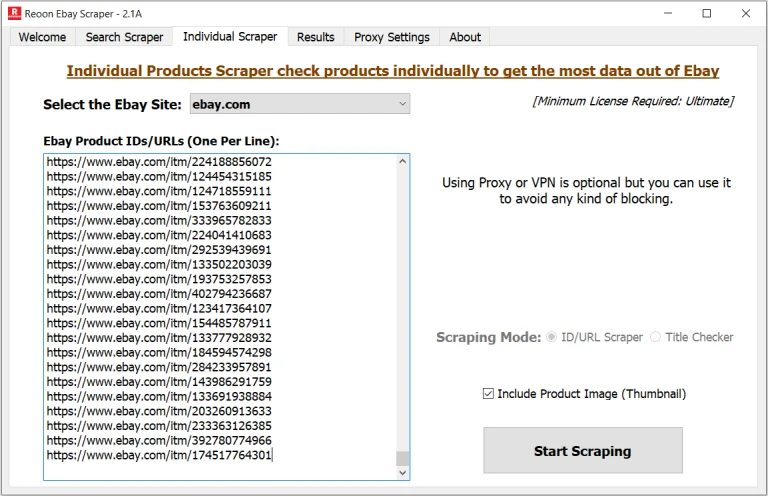Viewport: 768px width, 496px height.
Task: Click the URL list scrollbar thumb
Action: click(x=403, y=458)
